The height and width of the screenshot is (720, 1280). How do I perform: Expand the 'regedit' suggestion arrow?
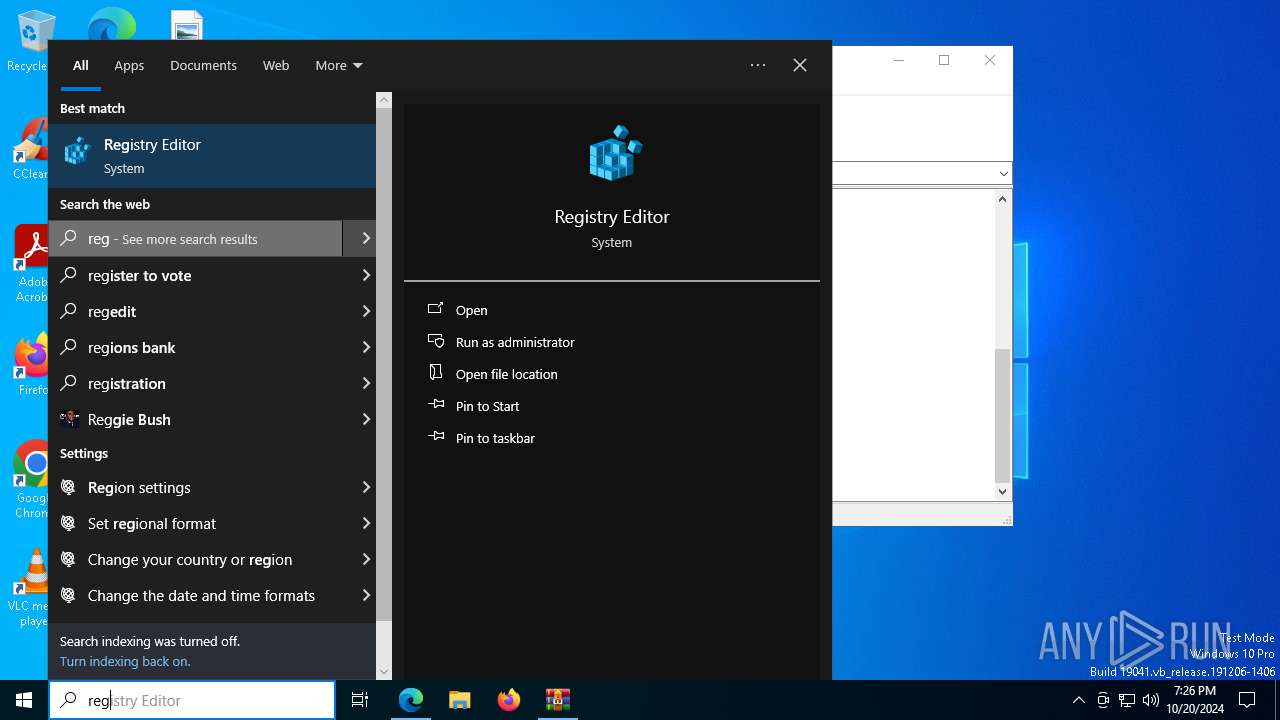365,311
